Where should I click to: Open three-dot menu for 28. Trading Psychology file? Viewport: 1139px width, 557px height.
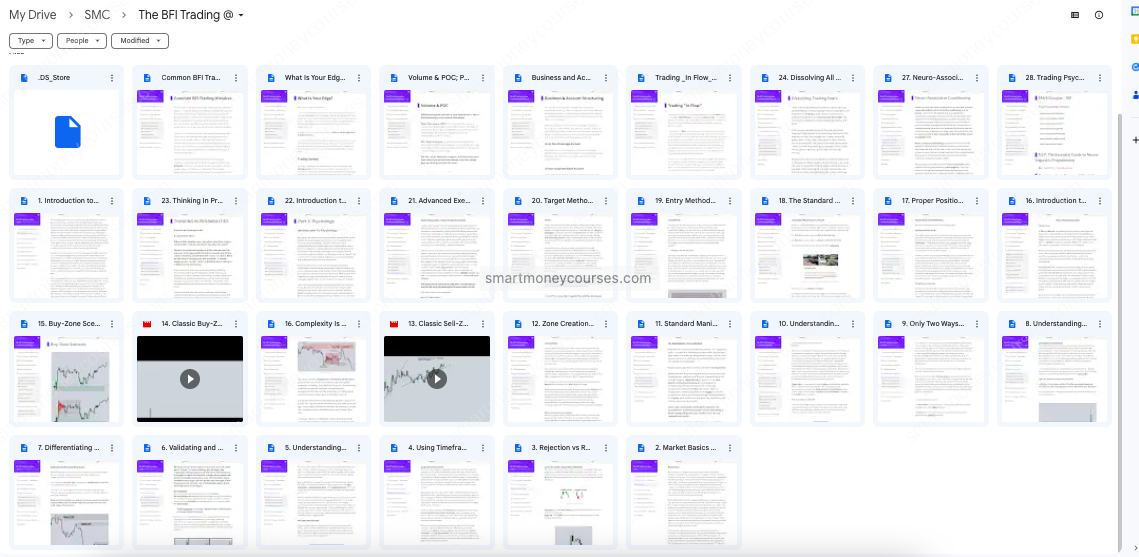1100,78
